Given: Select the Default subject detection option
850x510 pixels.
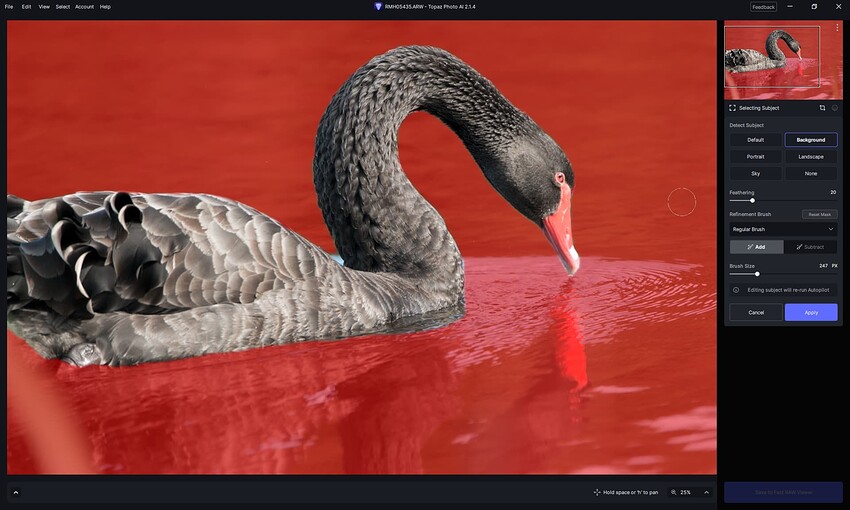Looking at the screenshot, I should pos(756,140).
